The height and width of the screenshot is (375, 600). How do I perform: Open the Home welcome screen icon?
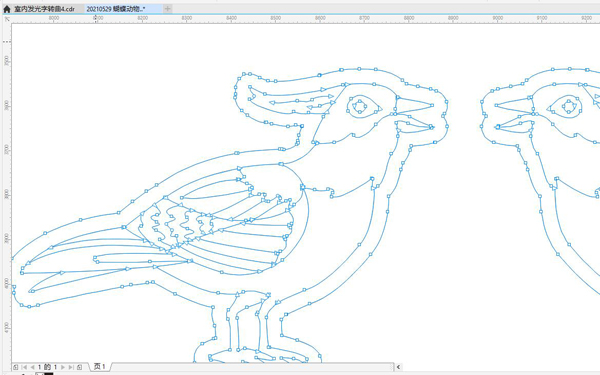(7, 9)
